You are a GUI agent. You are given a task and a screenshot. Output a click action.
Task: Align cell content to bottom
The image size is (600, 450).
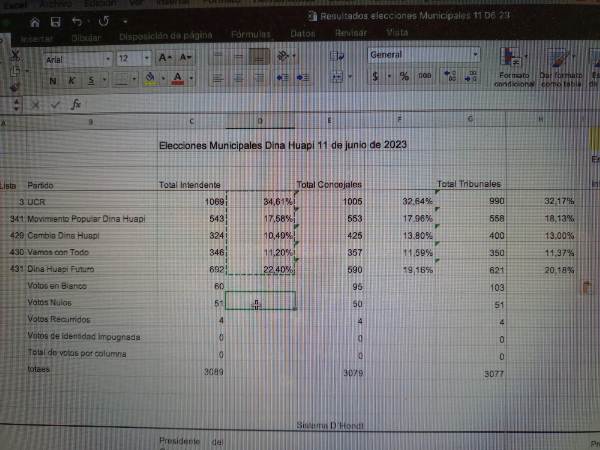[x=259, y=57]
